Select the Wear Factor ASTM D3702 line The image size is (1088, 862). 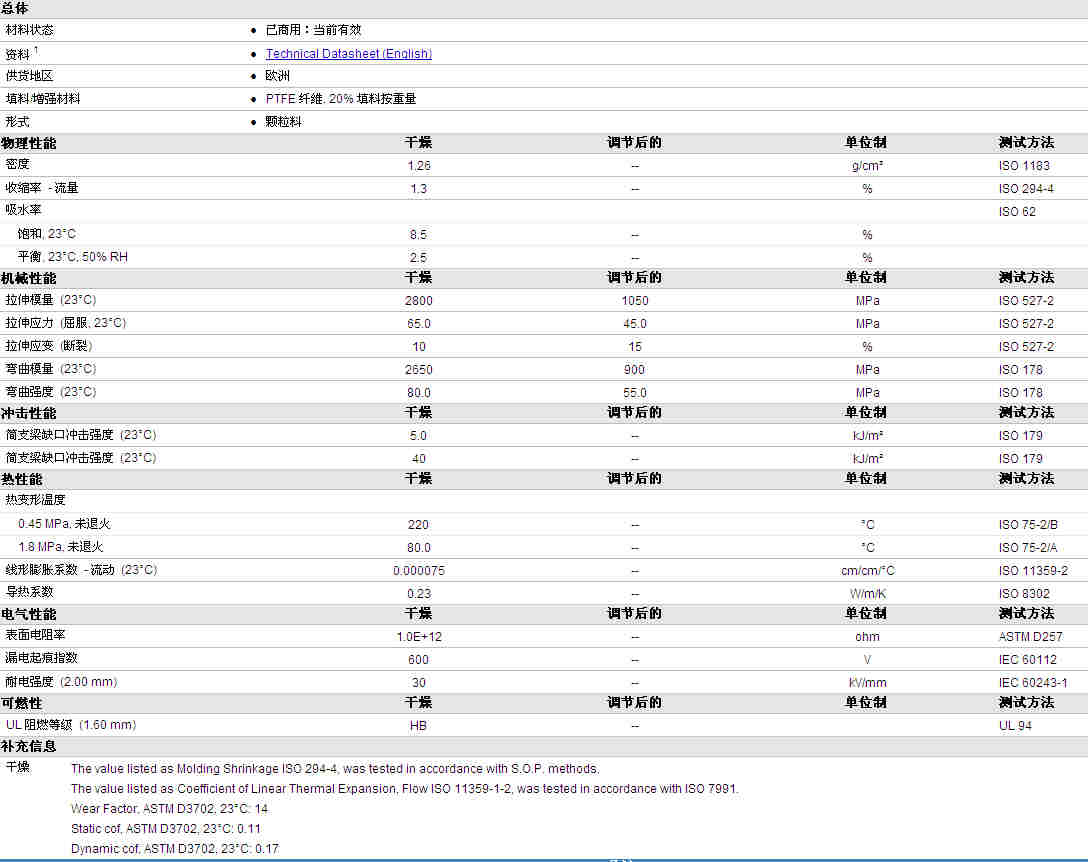[x=169, y=809]
